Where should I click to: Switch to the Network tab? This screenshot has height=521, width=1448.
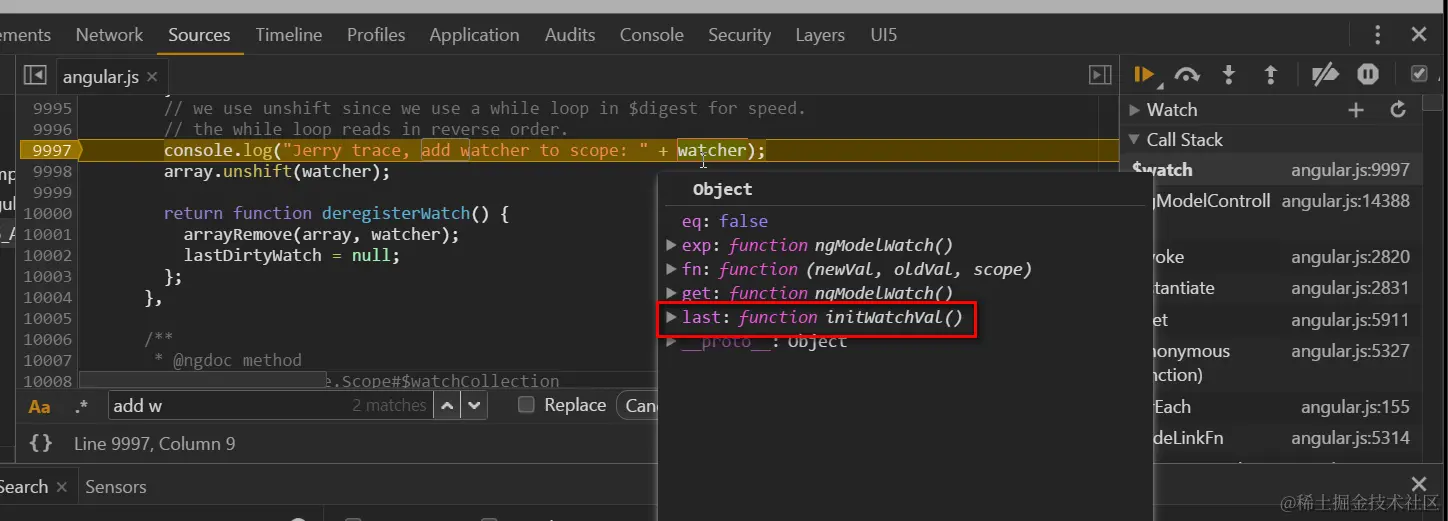click(x=109, y=35)
